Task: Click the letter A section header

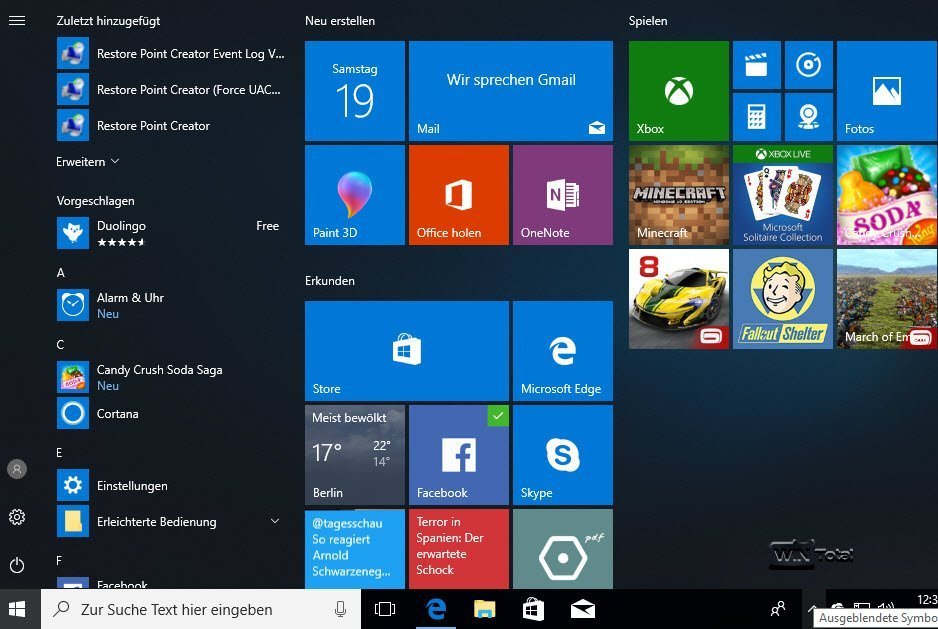Action: [x=60, y=273]
